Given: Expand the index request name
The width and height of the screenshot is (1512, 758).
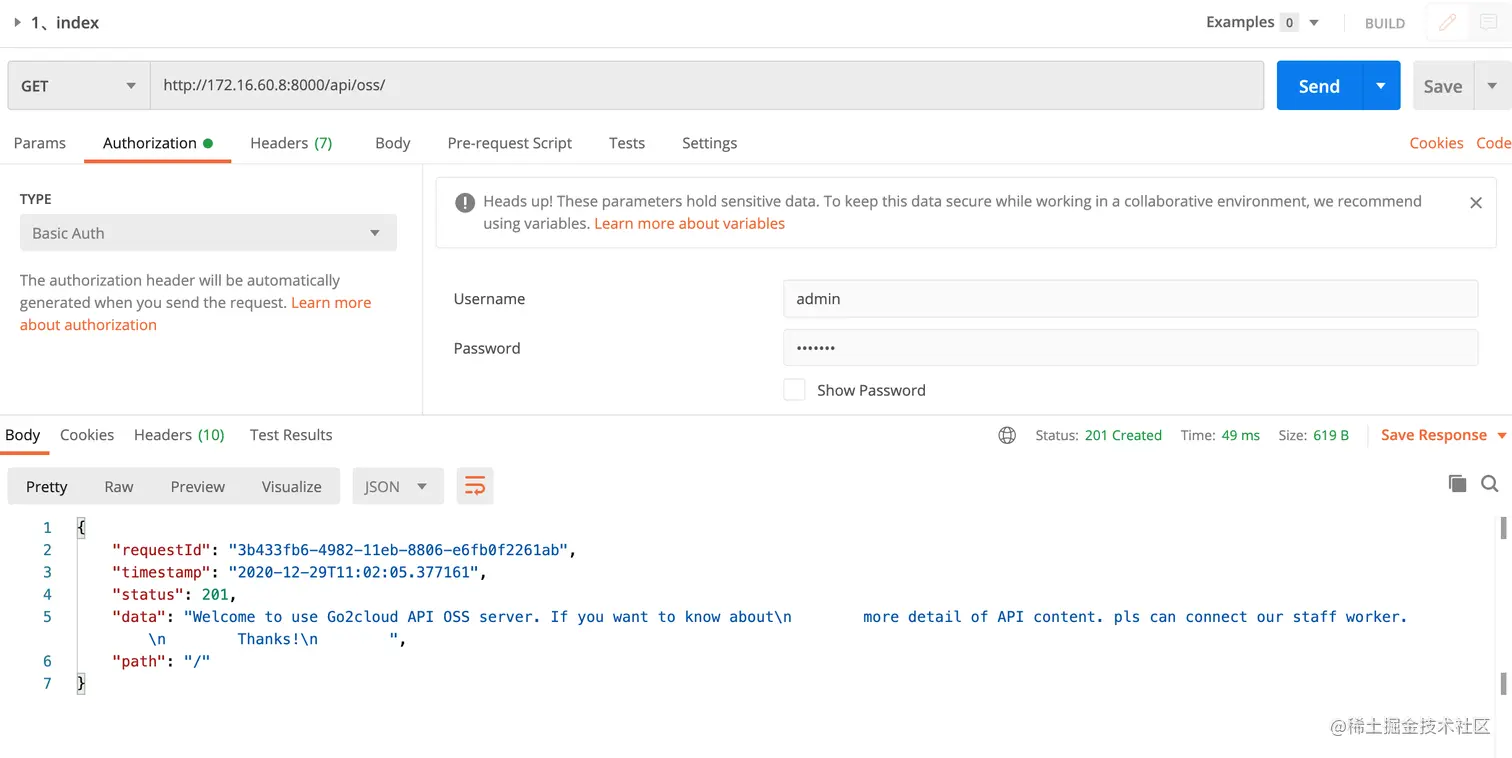Looking at the screenshot, I should 17,22.
